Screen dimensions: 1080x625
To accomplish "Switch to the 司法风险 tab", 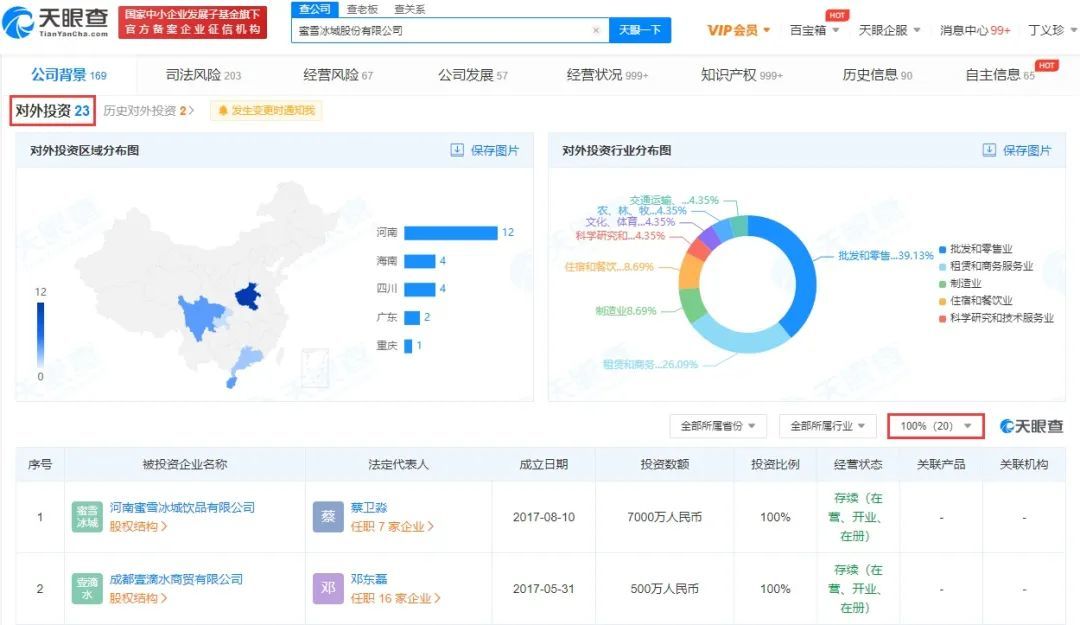I will tap(203, 75).
